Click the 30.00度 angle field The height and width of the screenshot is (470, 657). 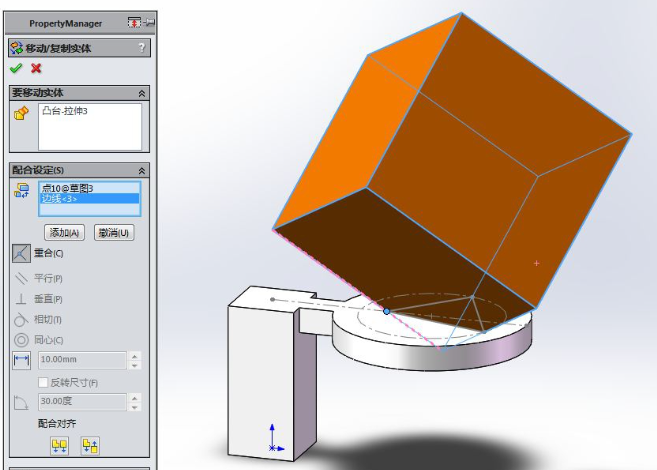[x=82, y=401]
